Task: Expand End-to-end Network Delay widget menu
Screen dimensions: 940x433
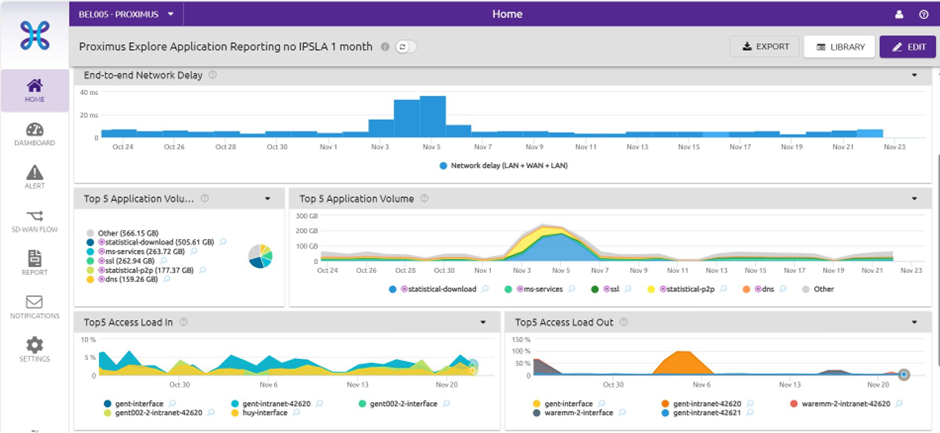Action: pyautogui.click(x=914, y=75)
